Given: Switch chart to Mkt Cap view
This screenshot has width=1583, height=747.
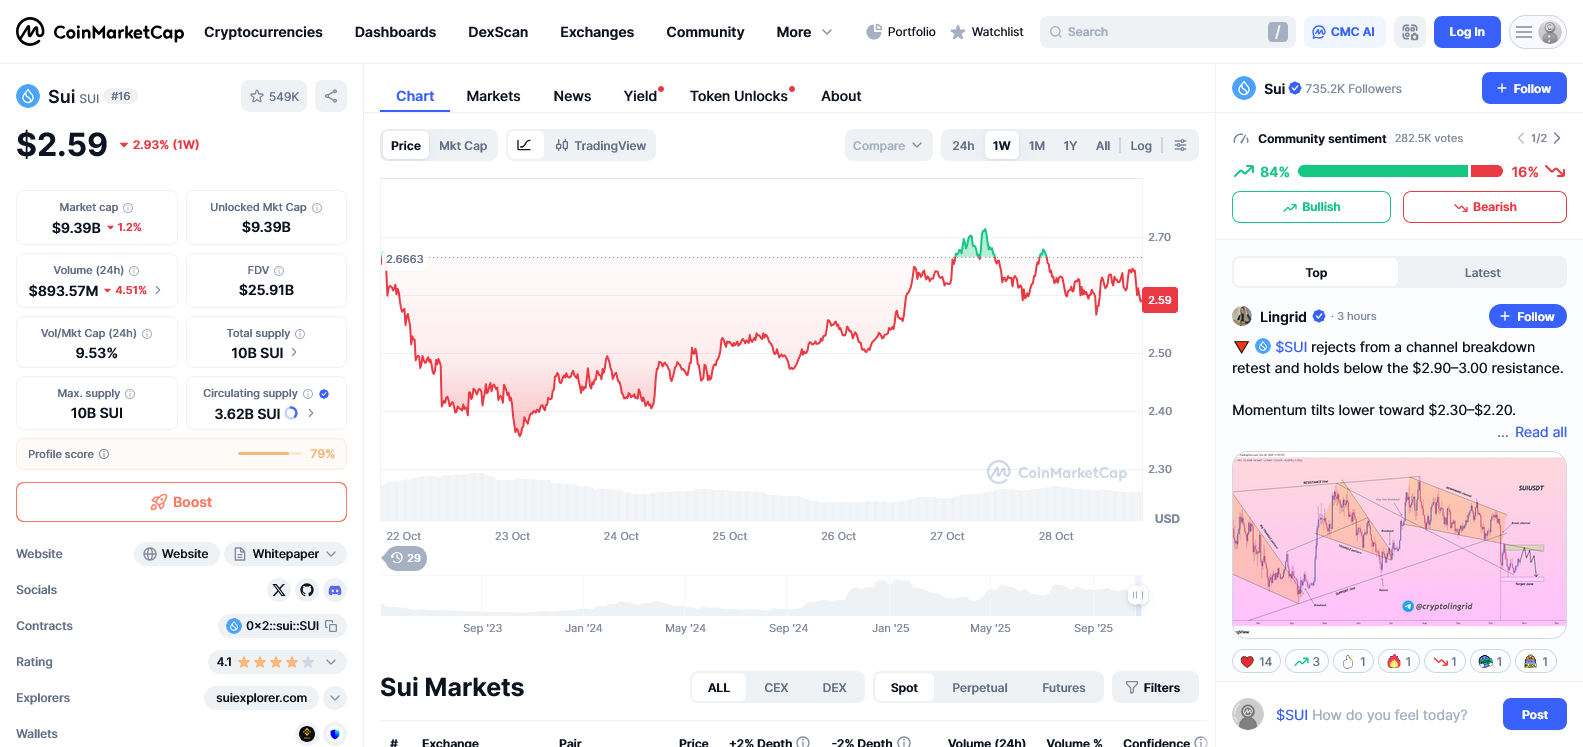Looking at the screenshot, I should pyautogui.click(x=463, y=145).
